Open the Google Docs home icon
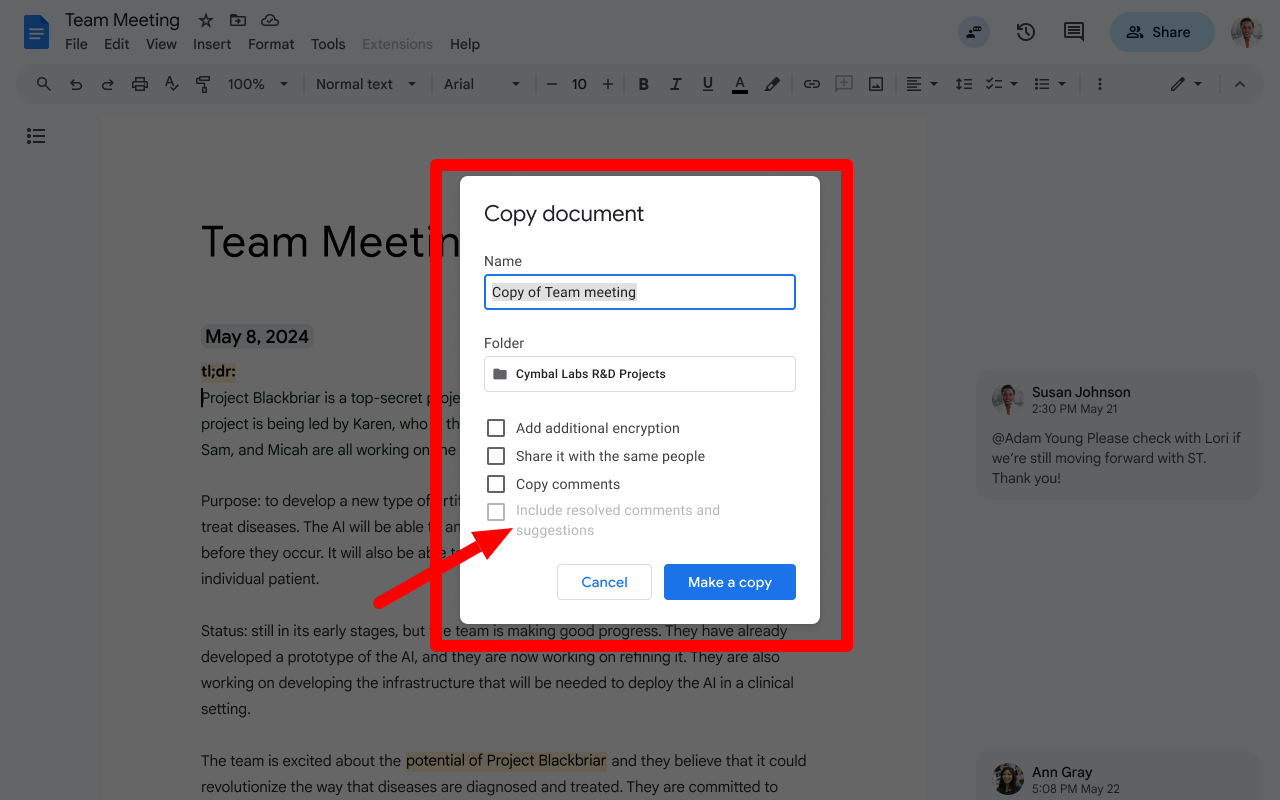Image resolution: width=1280 pixels, height=800 pixels. 37,32
